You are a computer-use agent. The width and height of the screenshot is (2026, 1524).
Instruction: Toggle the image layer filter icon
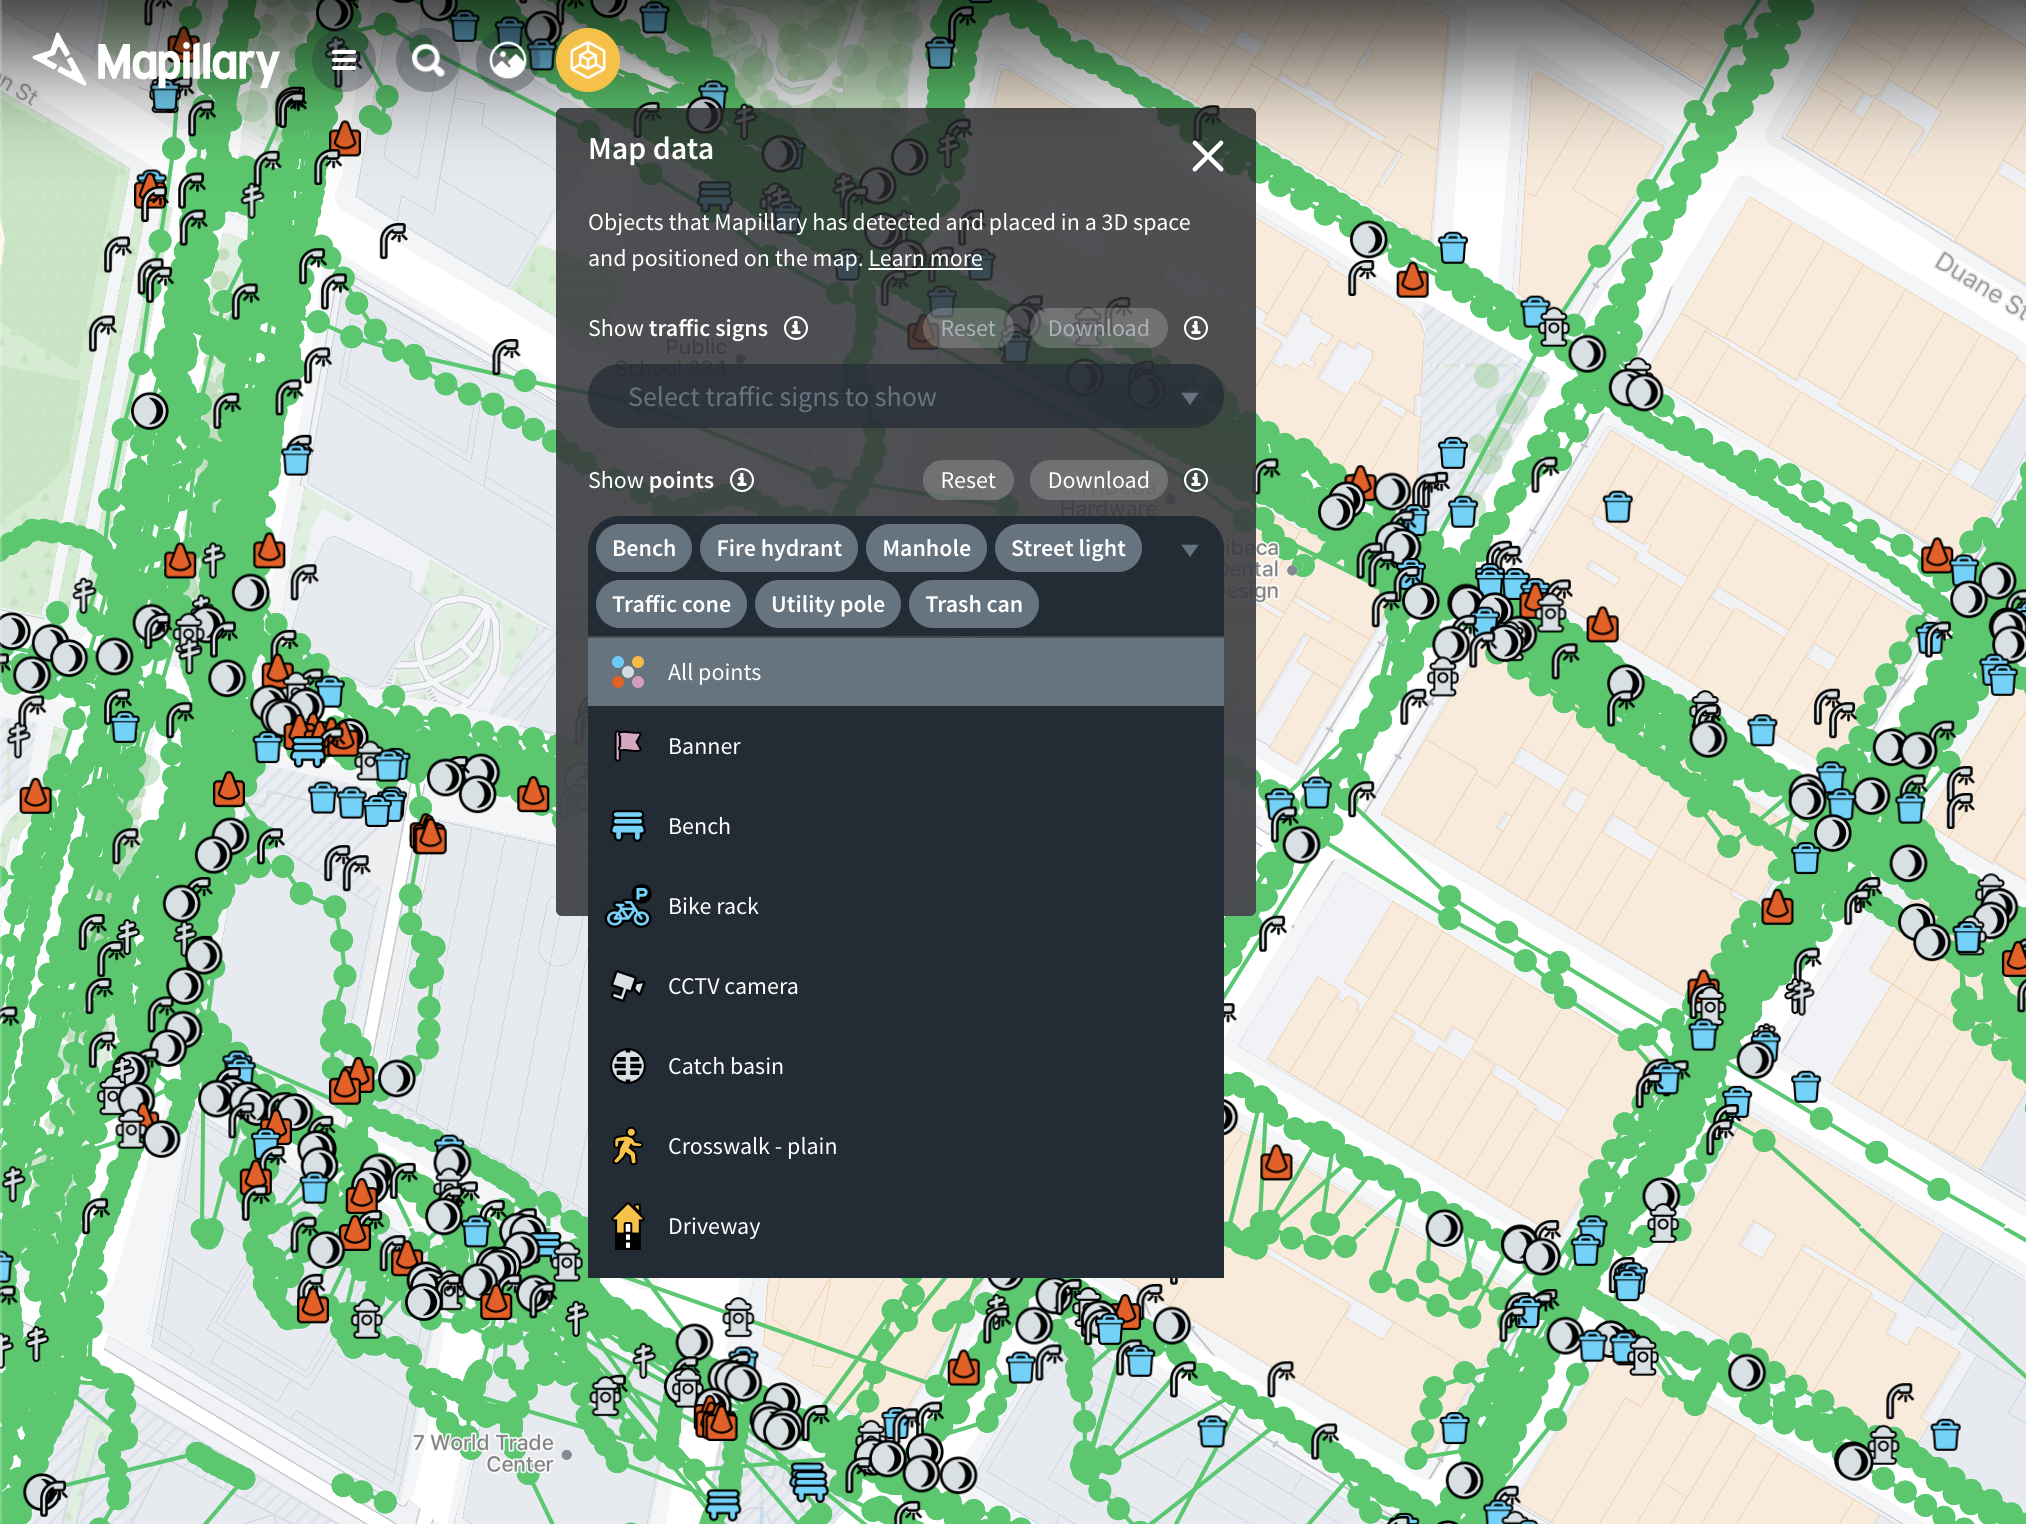point(508,61)
